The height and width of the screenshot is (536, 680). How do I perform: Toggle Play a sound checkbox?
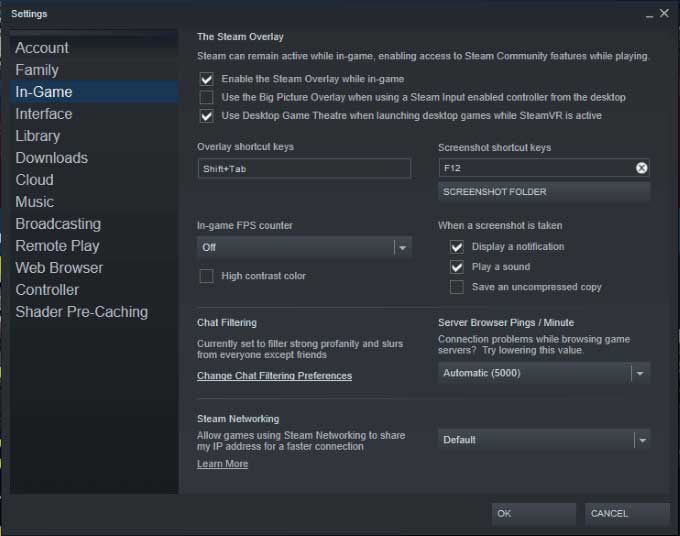coord(457,267)
